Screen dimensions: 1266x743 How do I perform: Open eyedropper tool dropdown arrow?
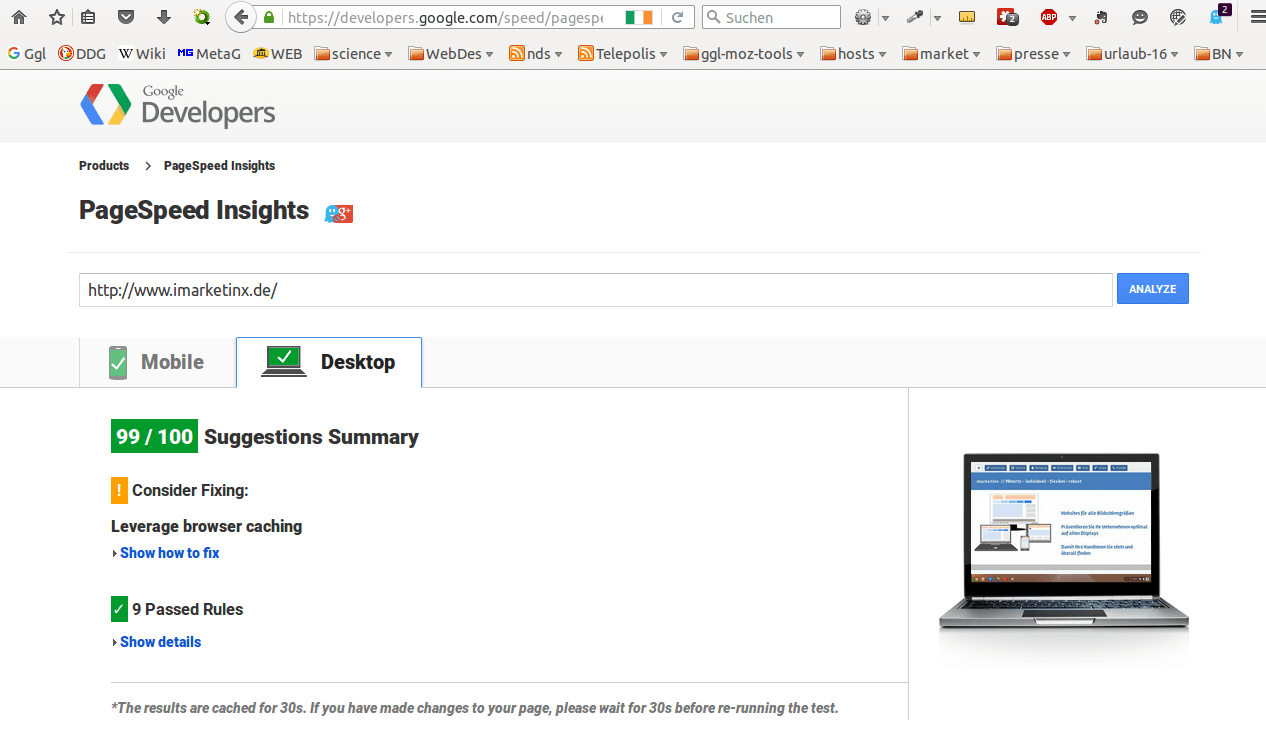936,18
